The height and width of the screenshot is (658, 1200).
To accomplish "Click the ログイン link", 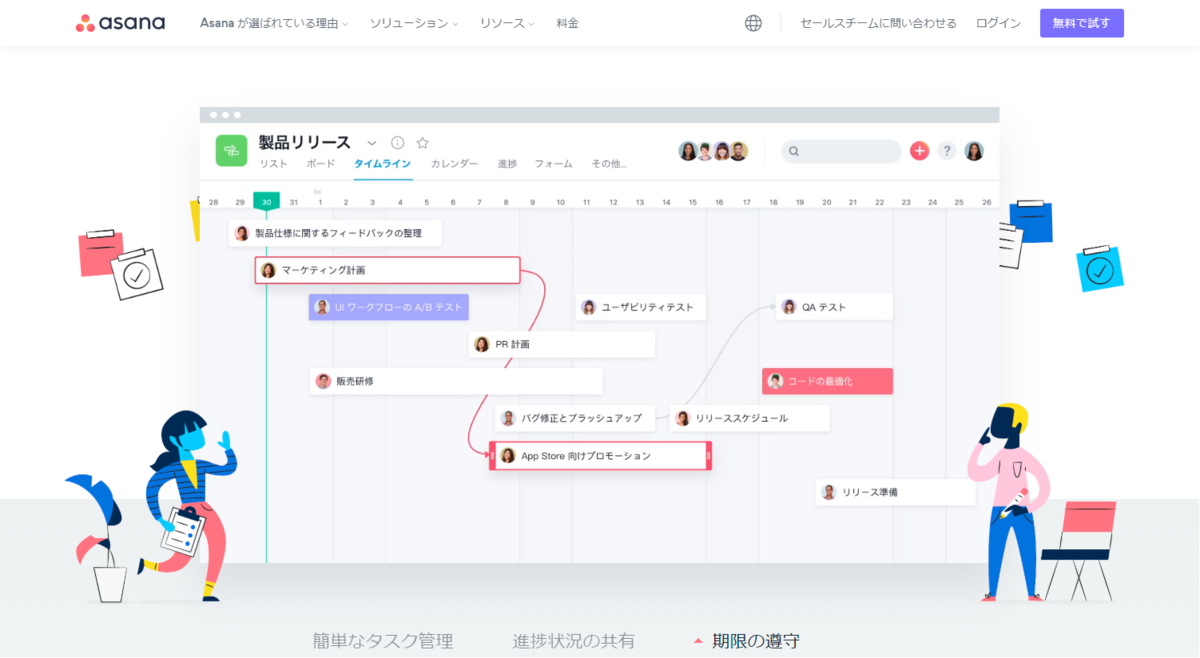I will pos(997,22).
